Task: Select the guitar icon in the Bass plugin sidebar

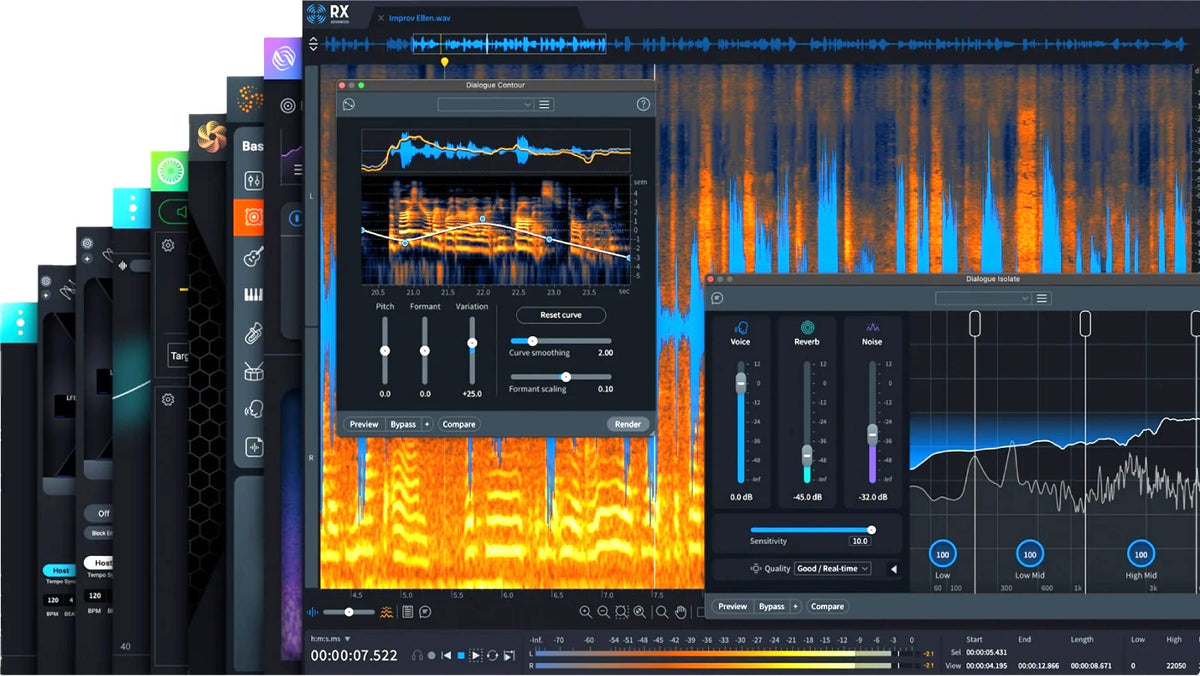Action: coord(253,257)
